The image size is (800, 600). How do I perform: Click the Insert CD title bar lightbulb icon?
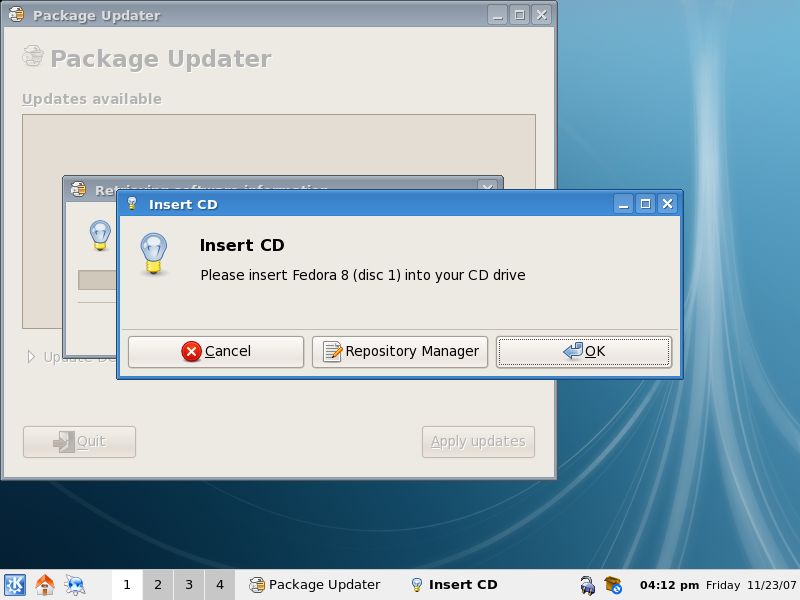pos(132,204)
